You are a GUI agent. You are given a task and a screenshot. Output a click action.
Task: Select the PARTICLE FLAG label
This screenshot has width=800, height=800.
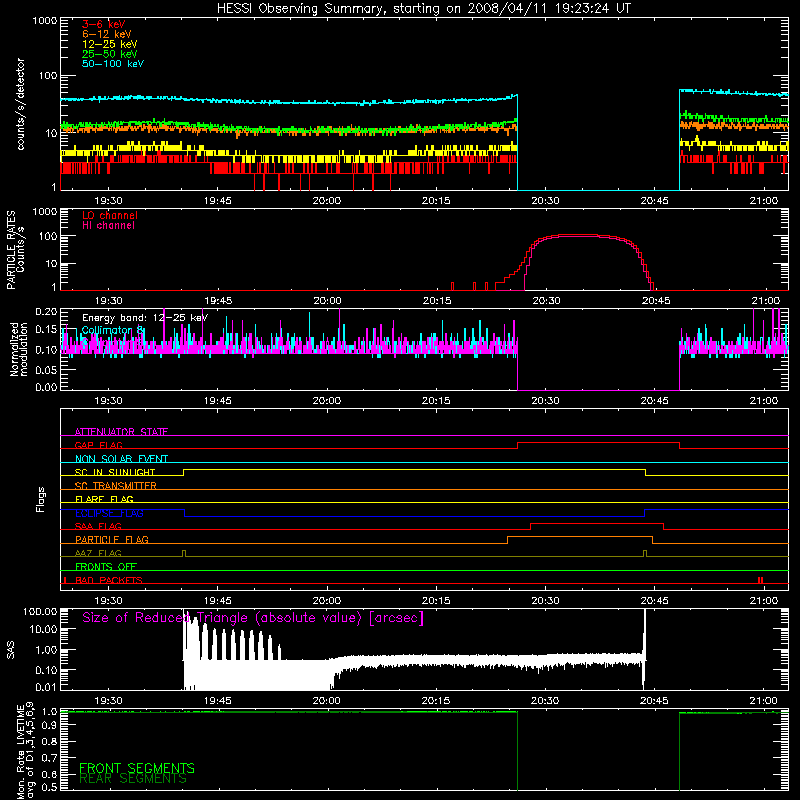(112, 539)
